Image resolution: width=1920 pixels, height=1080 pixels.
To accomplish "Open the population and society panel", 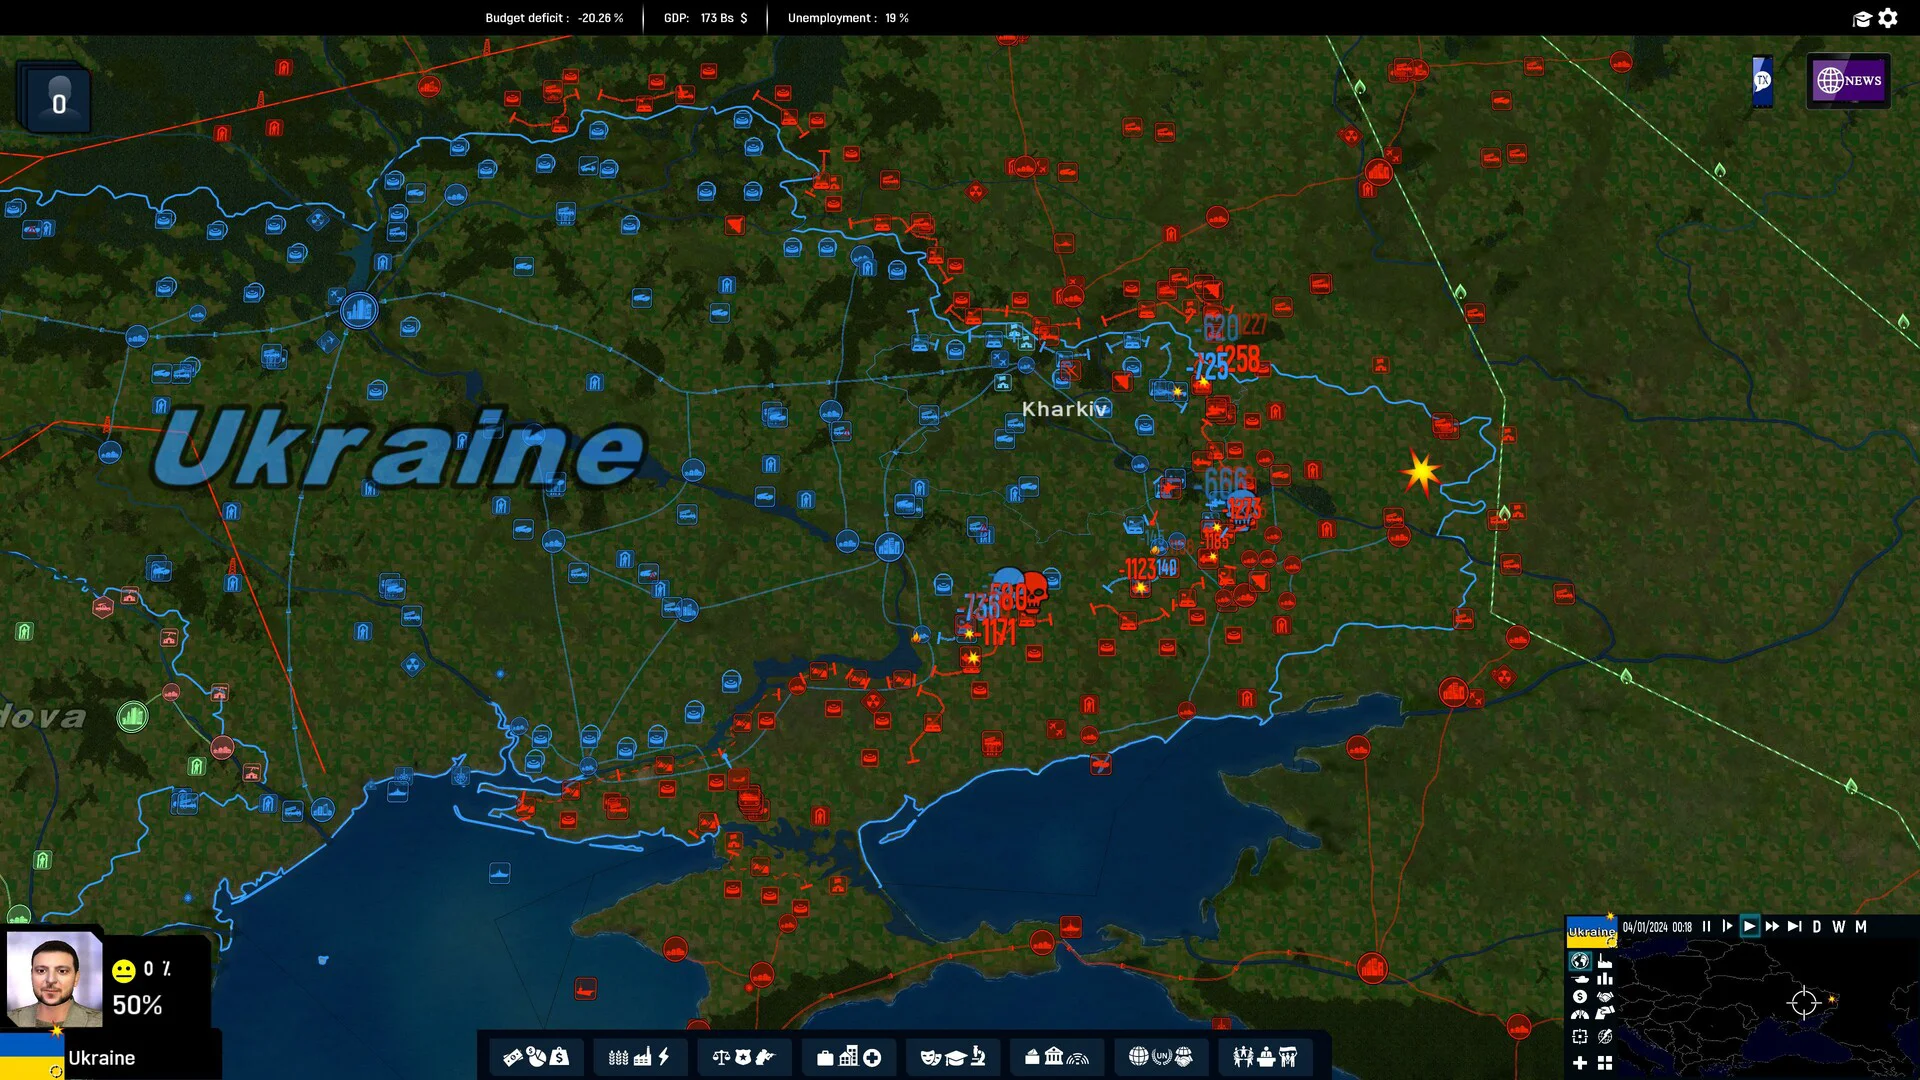I will (1267, 1058).
